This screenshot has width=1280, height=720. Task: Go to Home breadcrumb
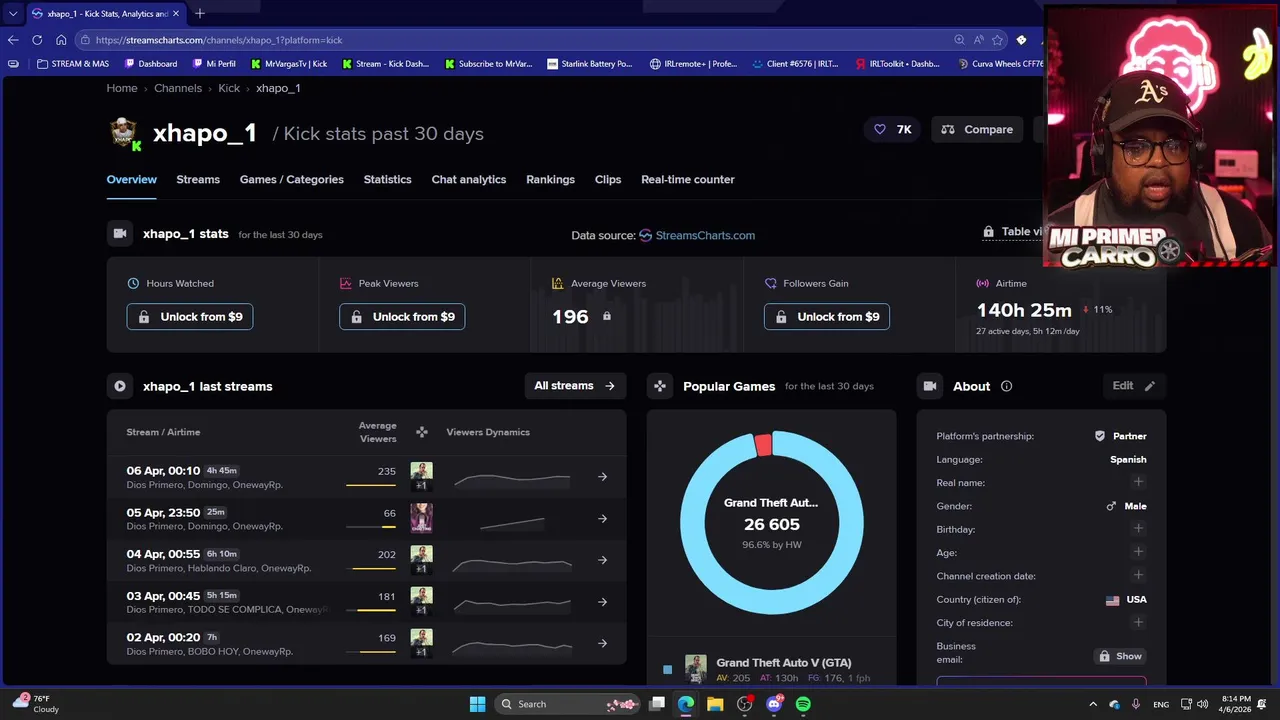pyautogui.click(x=122, y=88)
